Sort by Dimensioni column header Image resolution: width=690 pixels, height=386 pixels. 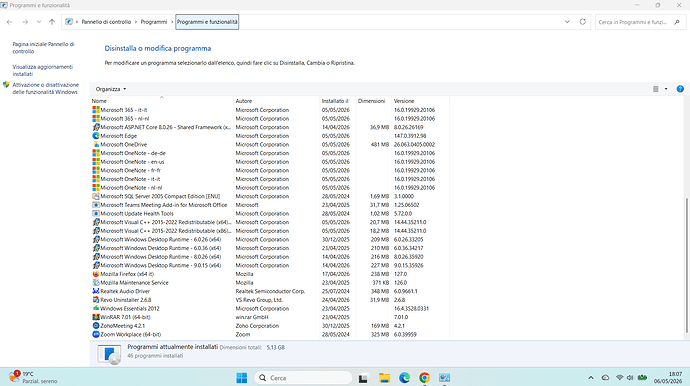pyautogui.click(x=374, y=101)
